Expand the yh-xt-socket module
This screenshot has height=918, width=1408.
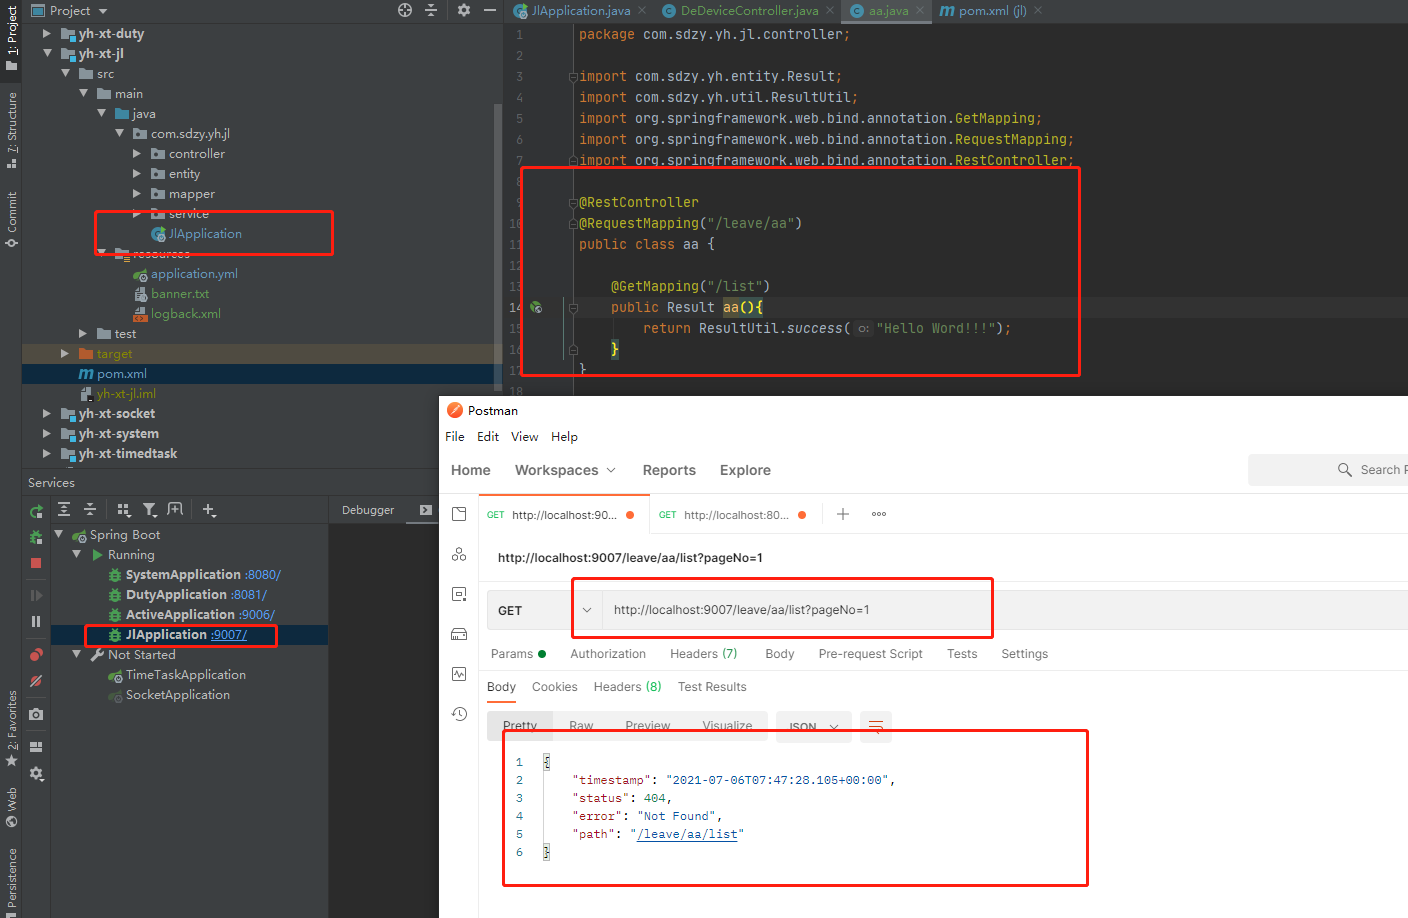point(47,413)
